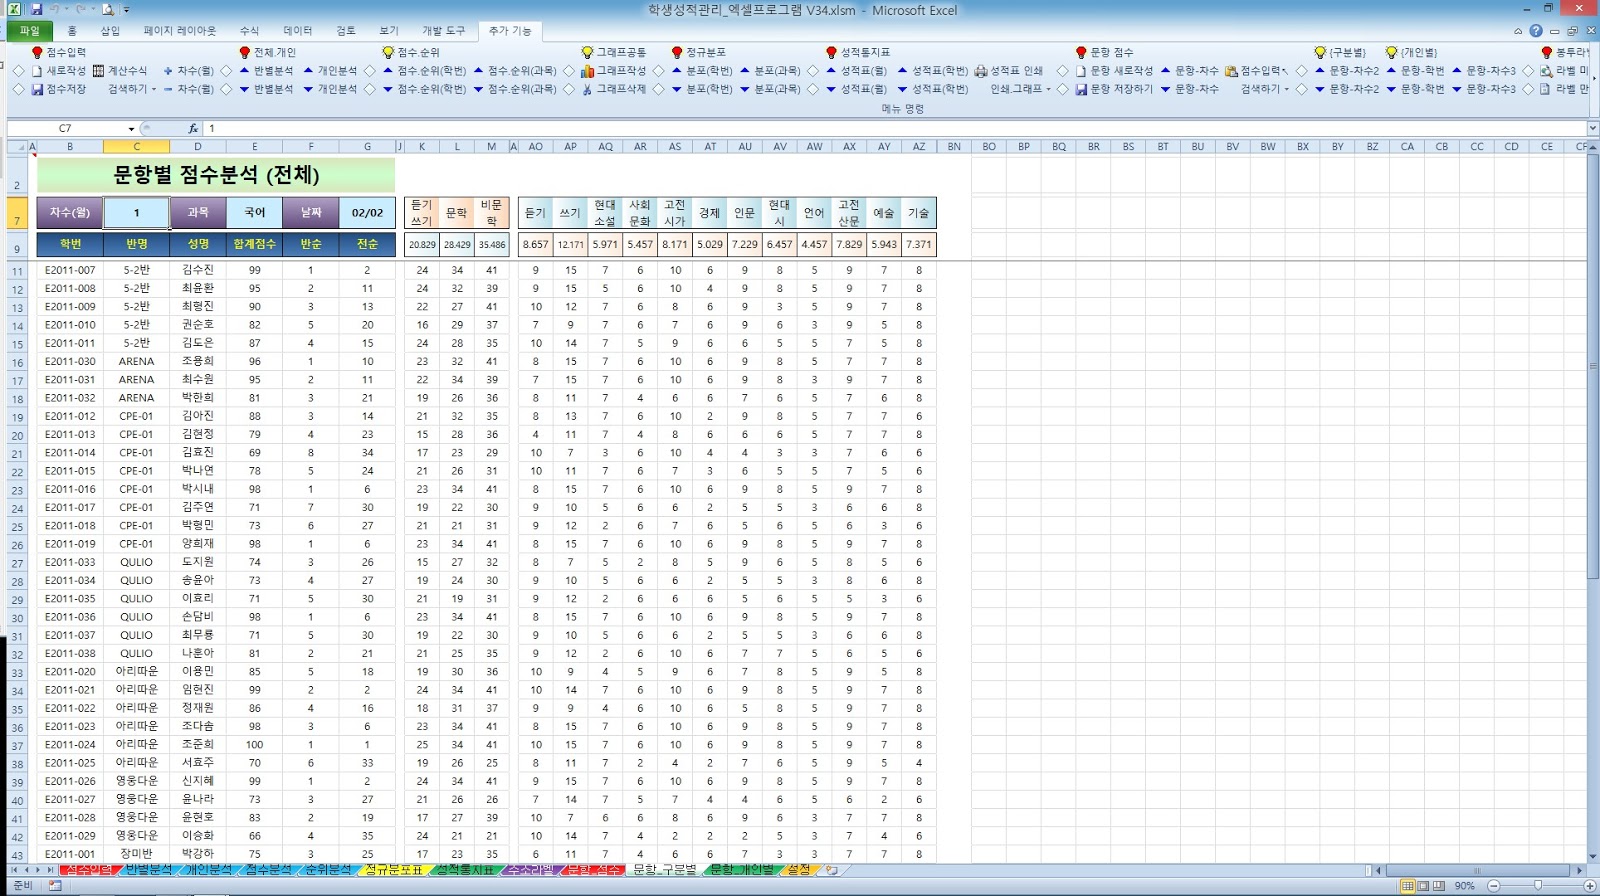Click up arrow for 개인분석
1600x896 pixels.
click(x=308, y=71)
